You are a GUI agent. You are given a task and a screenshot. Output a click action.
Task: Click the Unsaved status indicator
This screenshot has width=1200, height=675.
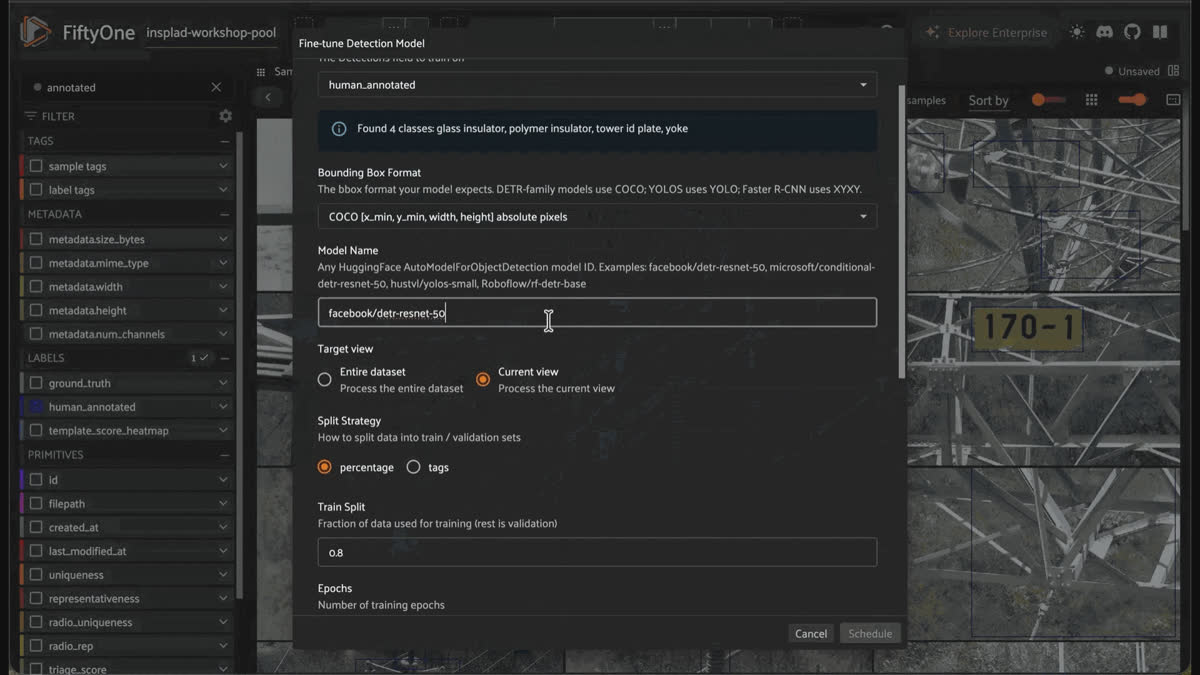pyautogui.click(x=1132, y=71)
